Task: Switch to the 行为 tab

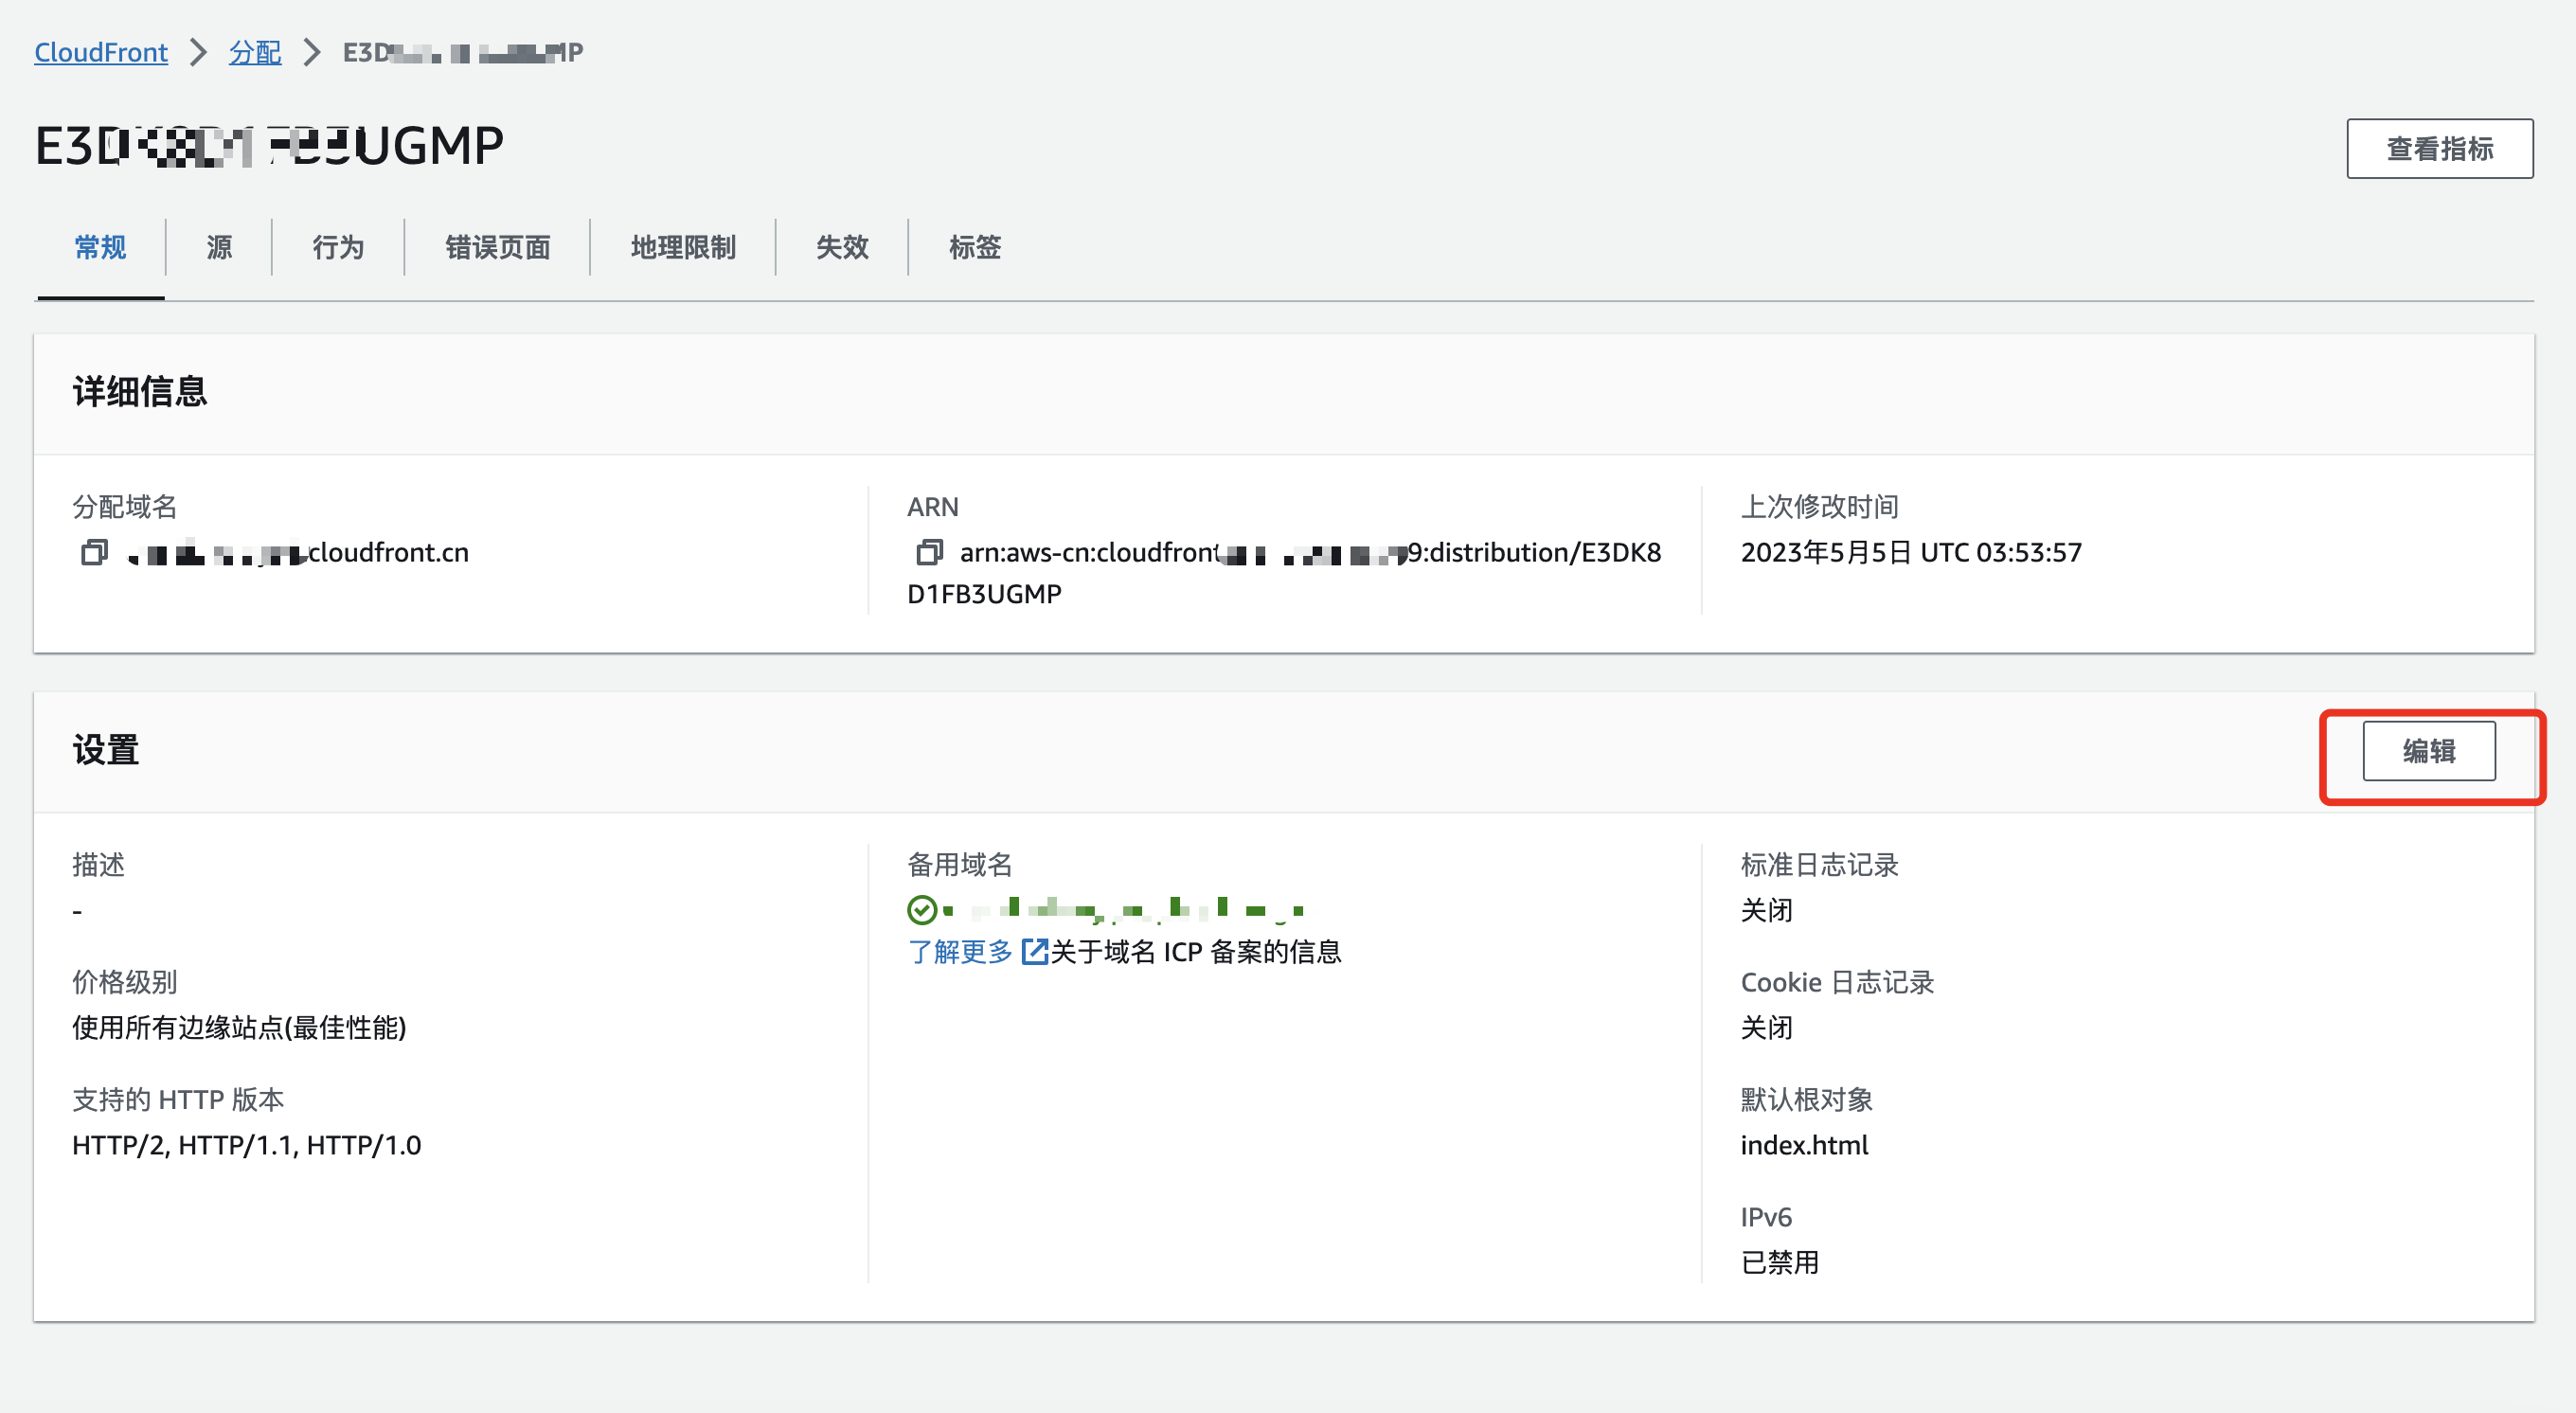Action: pyautogui.click(x=338, y=247)
